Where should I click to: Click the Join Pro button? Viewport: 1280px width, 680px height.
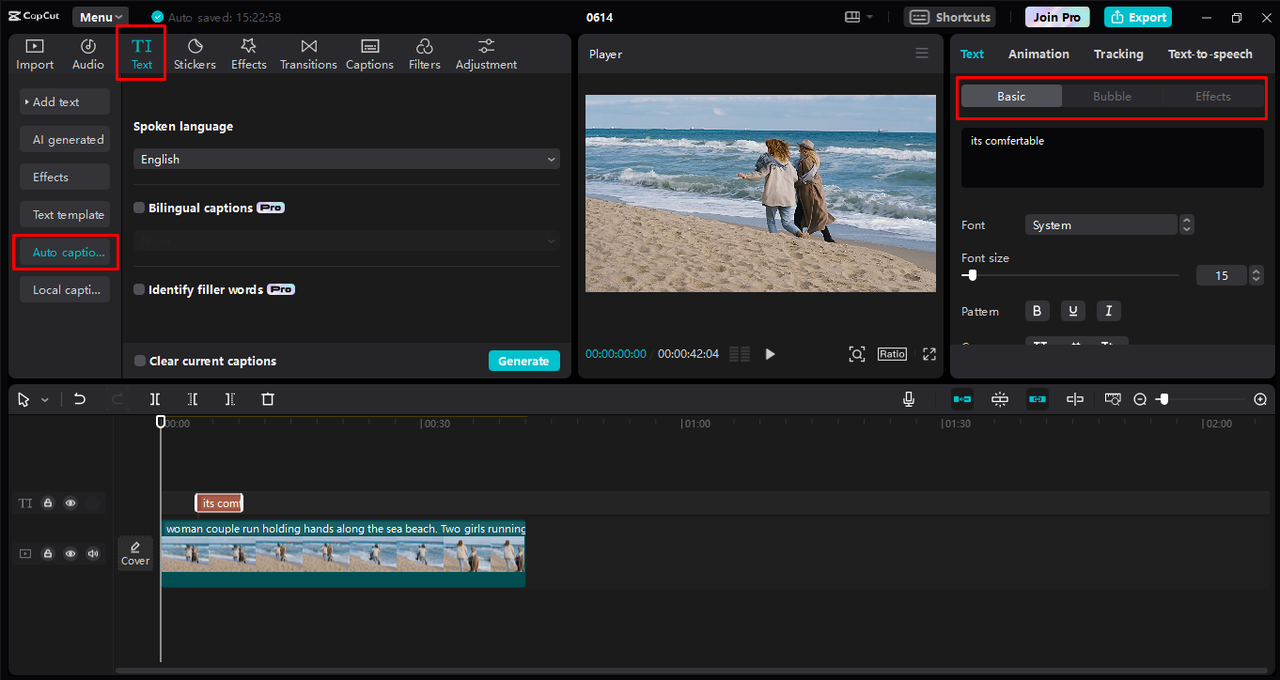(1057, 17)
